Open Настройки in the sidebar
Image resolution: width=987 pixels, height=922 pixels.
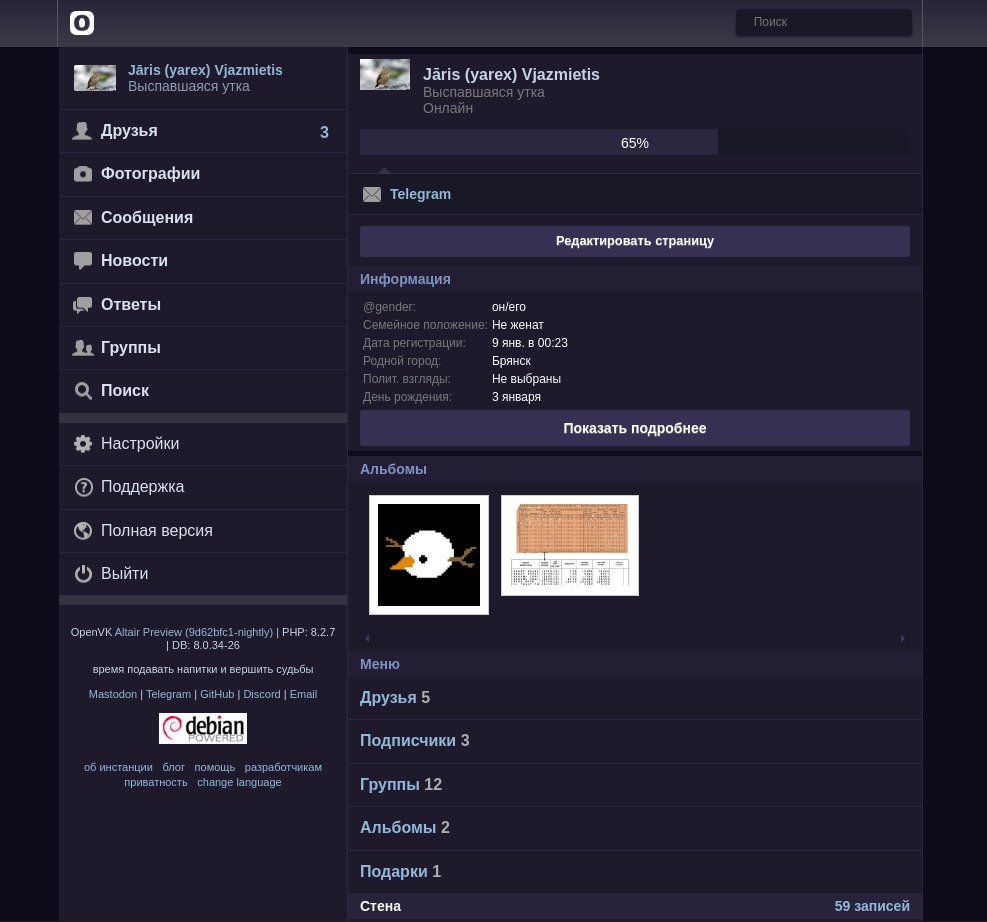point(203,444)
